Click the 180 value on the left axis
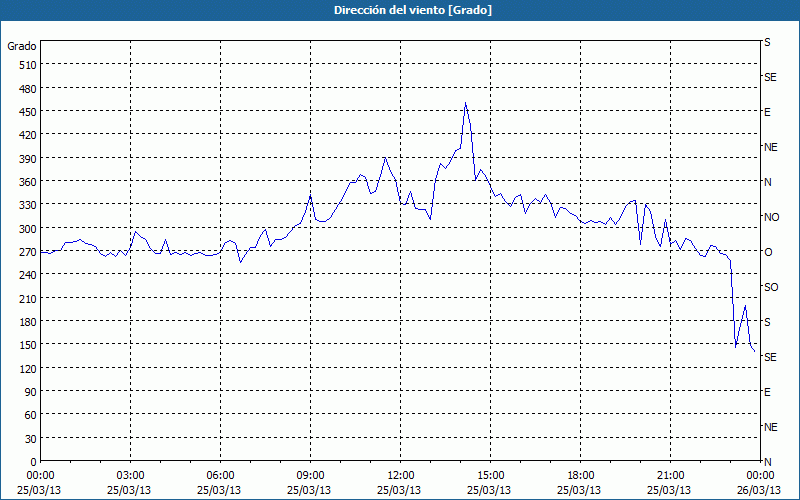The width and height of the screenshot is (800, 500). (28, 322)
